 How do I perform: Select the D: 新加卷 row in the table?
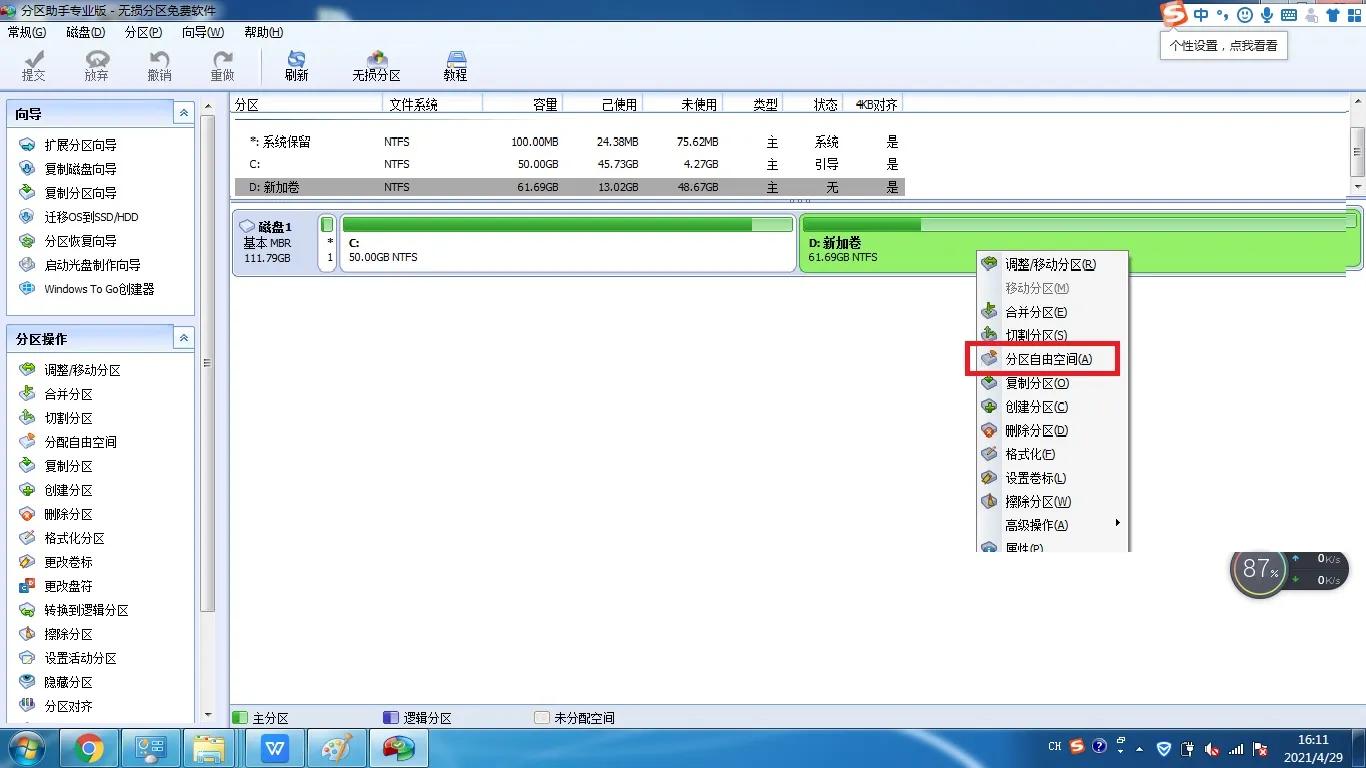tap(569, 187)
